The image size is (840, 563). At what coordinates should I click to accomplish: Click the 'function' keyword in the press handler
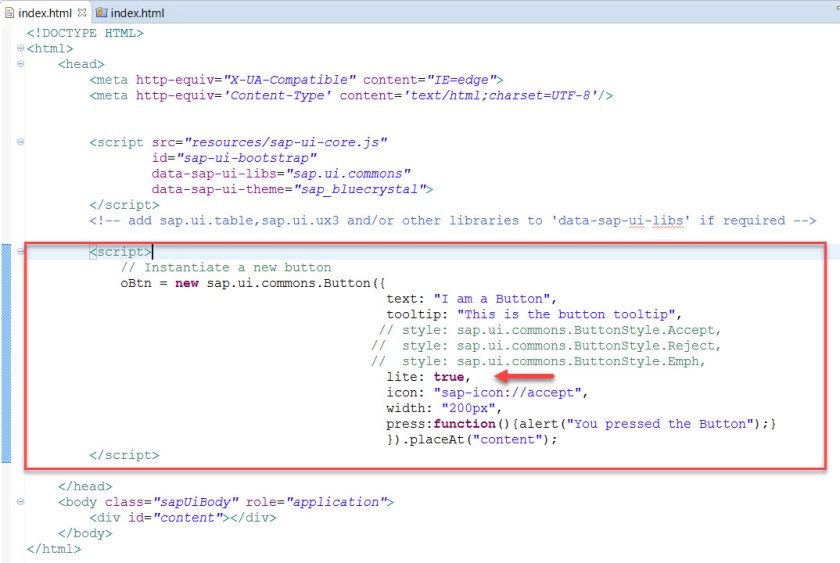tap(464, 424)
